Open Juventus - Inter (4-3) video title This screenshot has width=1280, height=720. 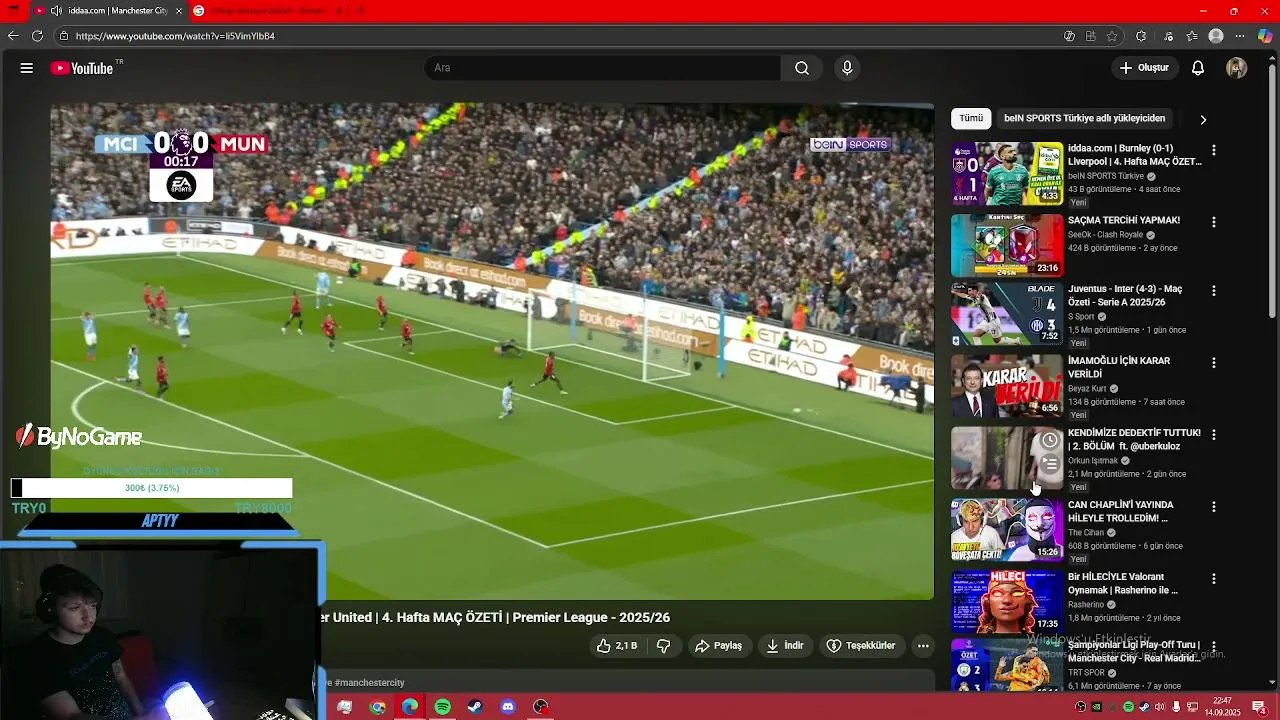[1125, 295]
